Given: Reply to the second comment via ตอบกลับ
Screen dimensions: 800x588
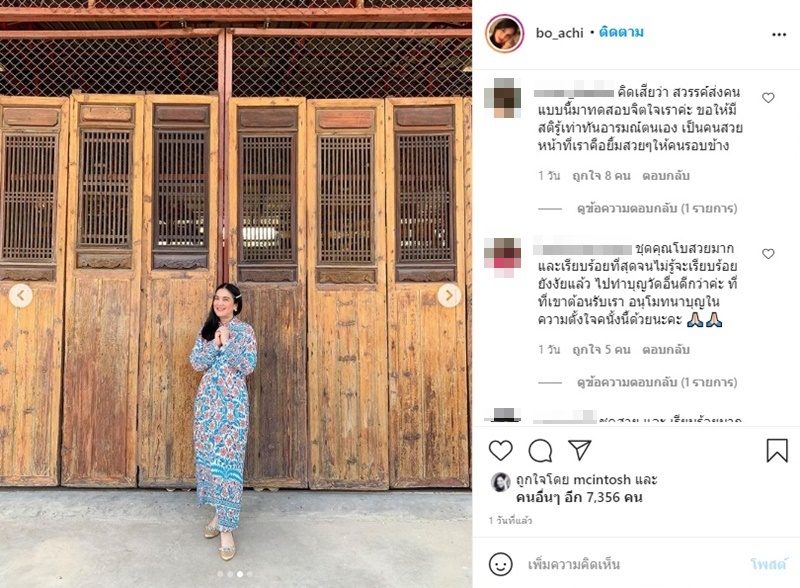Looking at the screenshot, I should (x=666, y=350).
